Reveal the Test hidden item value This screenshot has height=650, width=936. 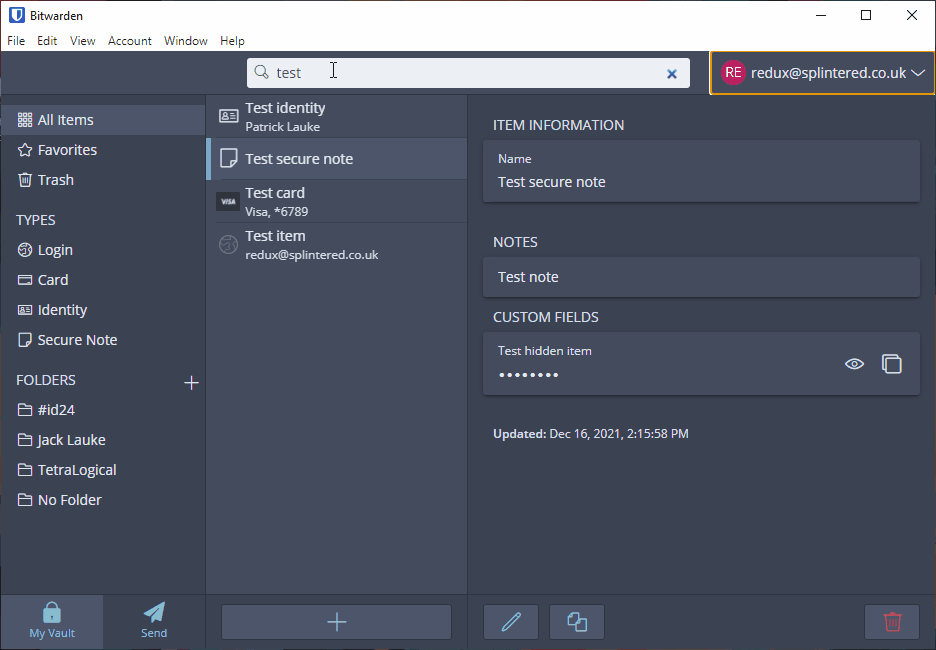854,363
